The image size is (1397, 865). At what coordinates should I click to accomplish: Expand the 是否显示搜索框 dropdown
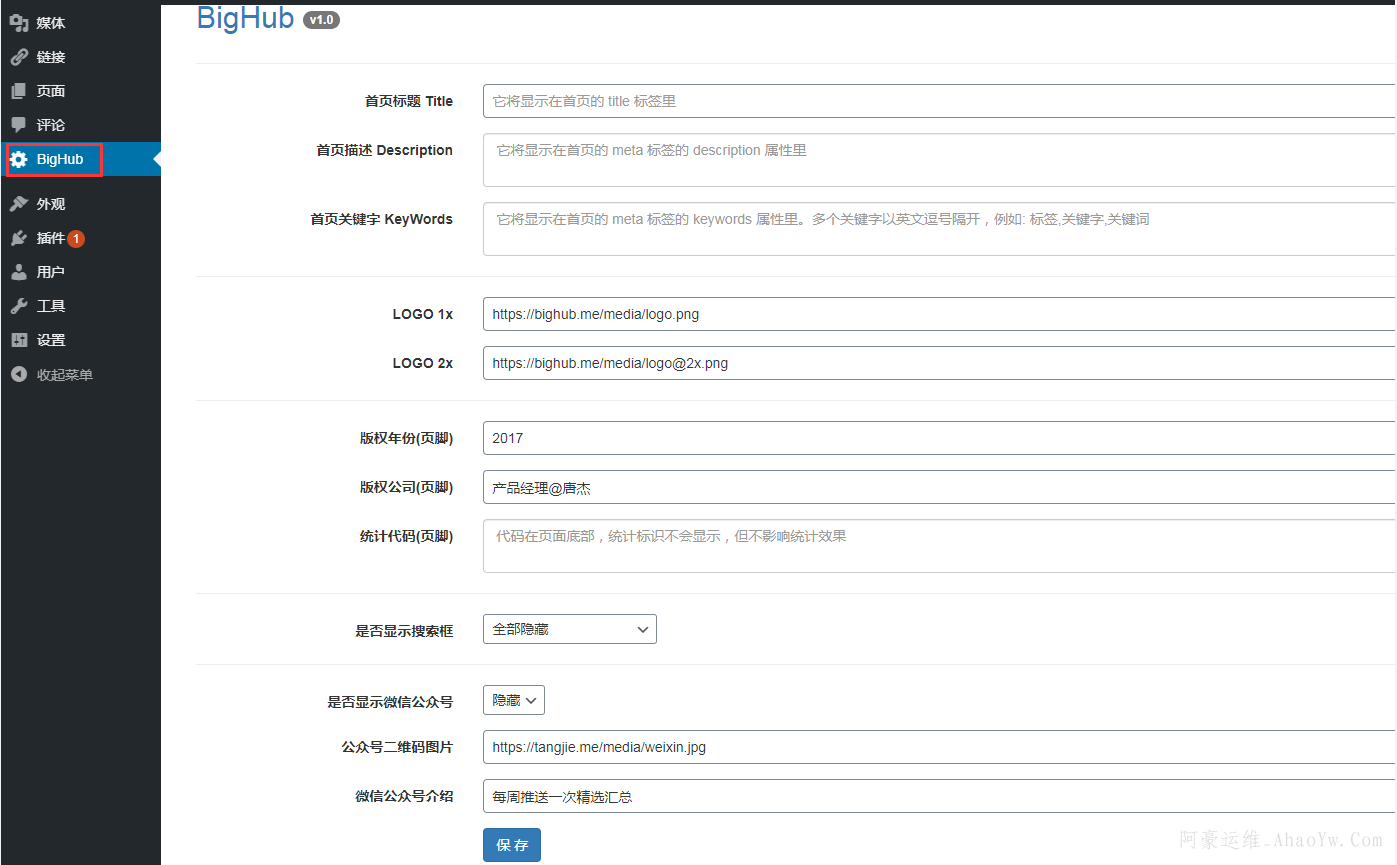click(570, 629)
